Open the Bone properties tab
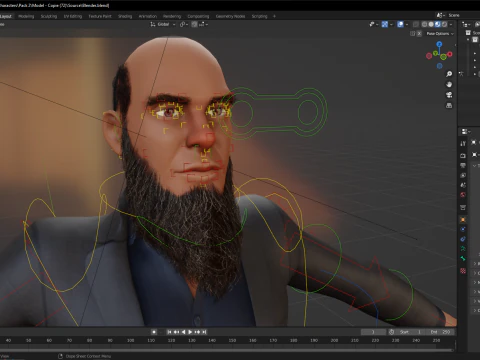 pyautogui.click(x=463, y=259)
